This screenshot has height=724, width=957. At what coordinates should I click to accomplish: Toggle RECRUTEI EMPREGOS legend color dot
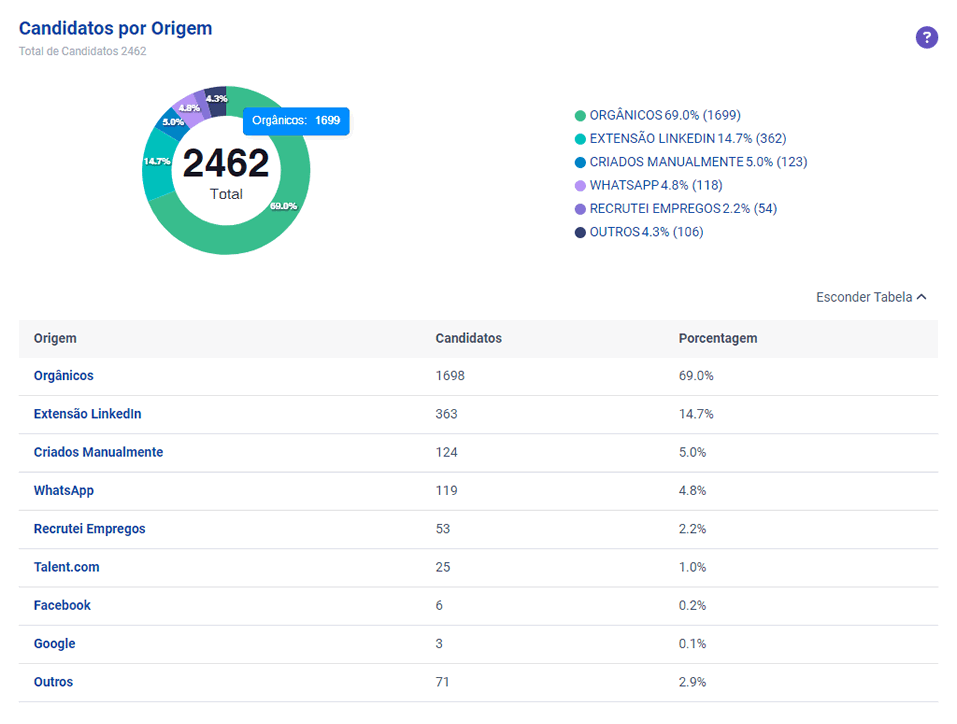pos(580,209)
